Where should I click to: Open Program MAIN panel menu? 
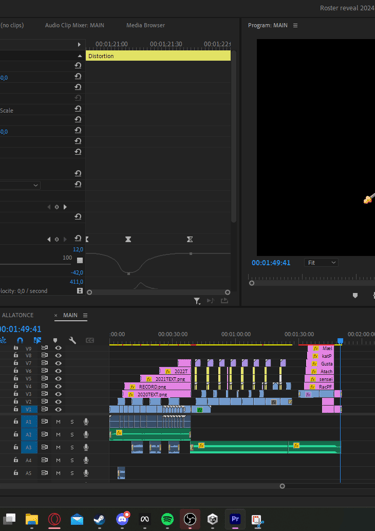[x=295, y=25]
